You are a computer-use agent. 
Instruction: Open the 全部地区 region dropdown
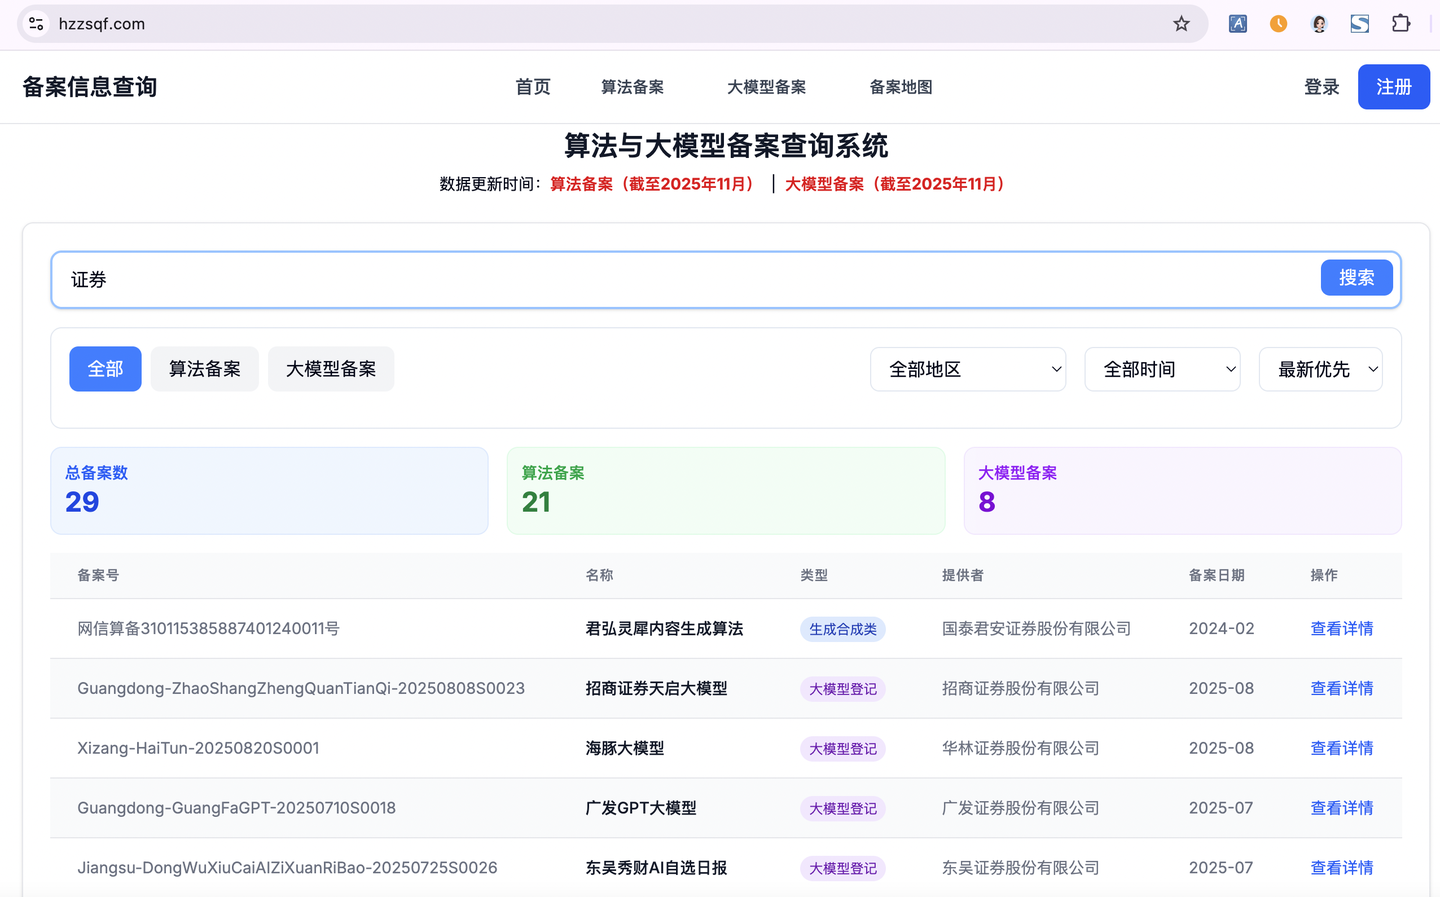click(x=968, y=369)
